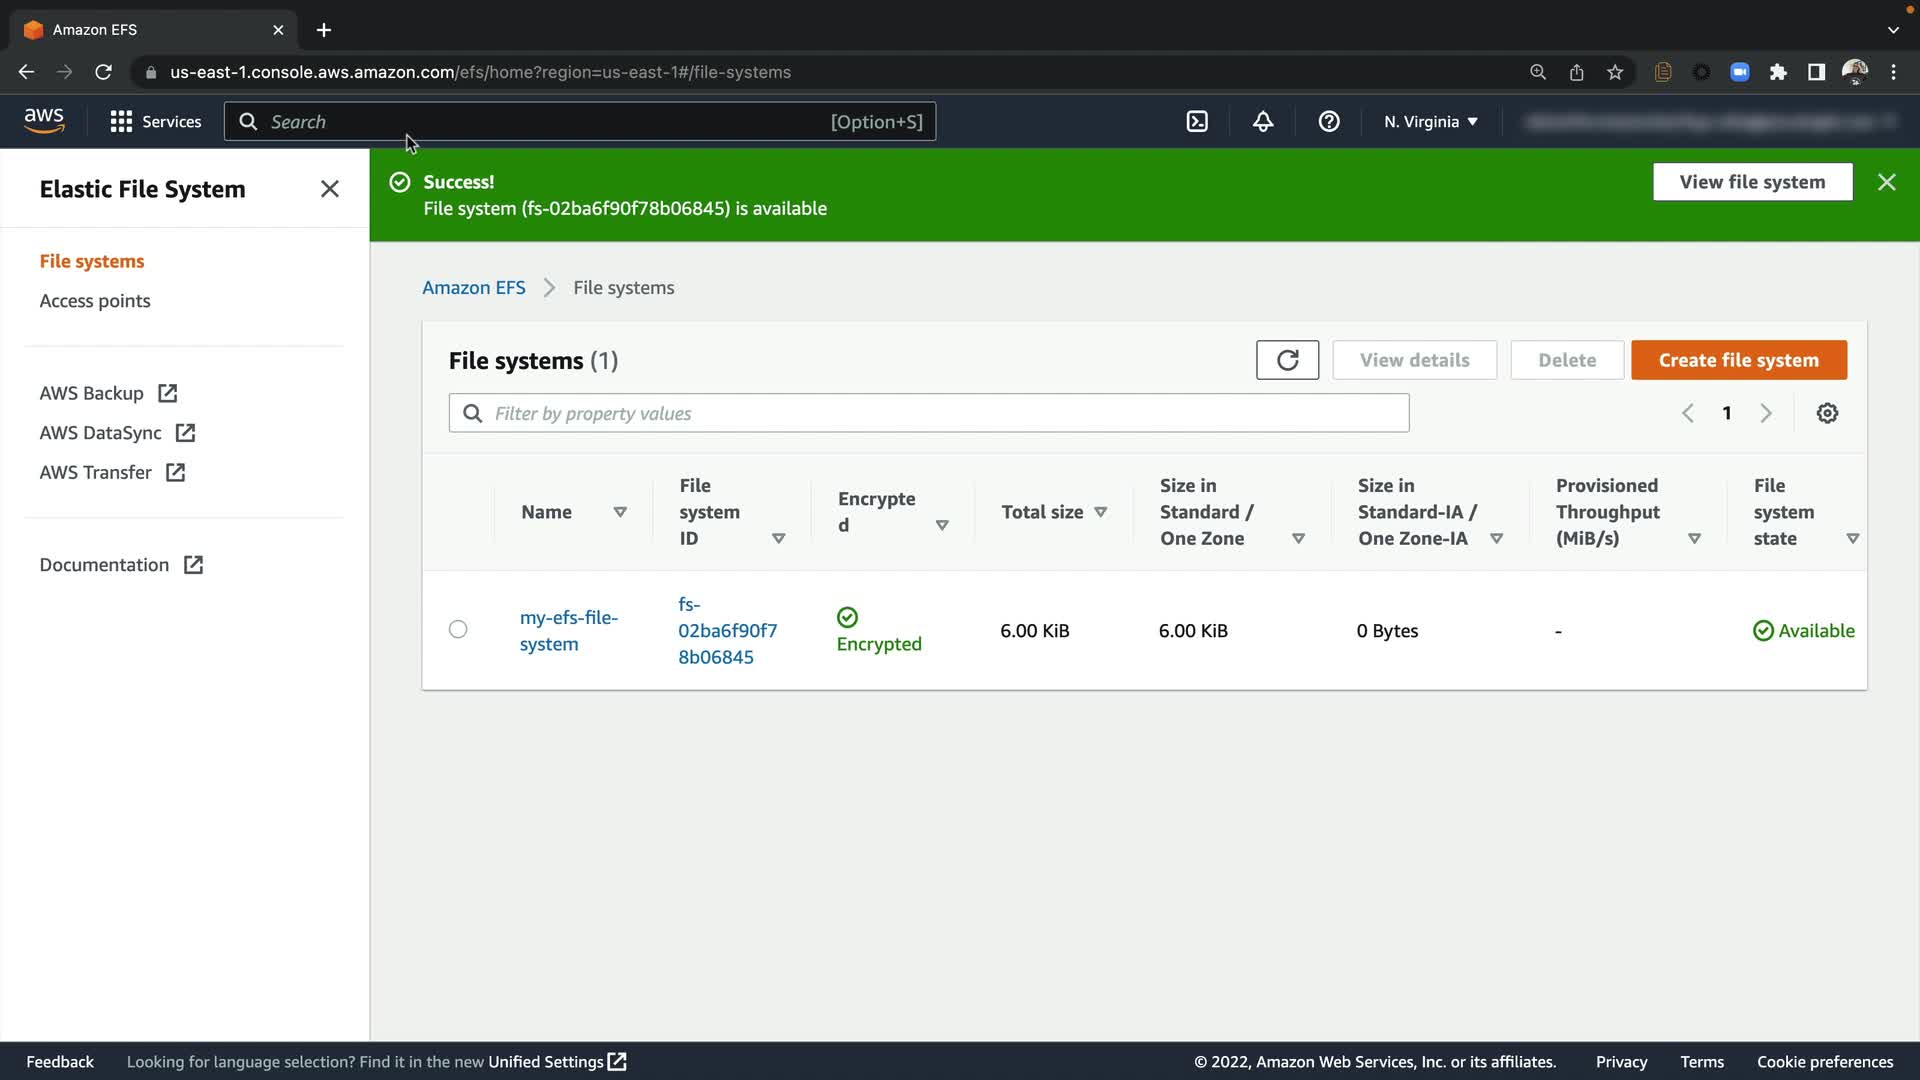Image resolution: width=1920 pixels, height=1080 pixels.
Task: Open the Services grid menu
Action: [155, 122]
